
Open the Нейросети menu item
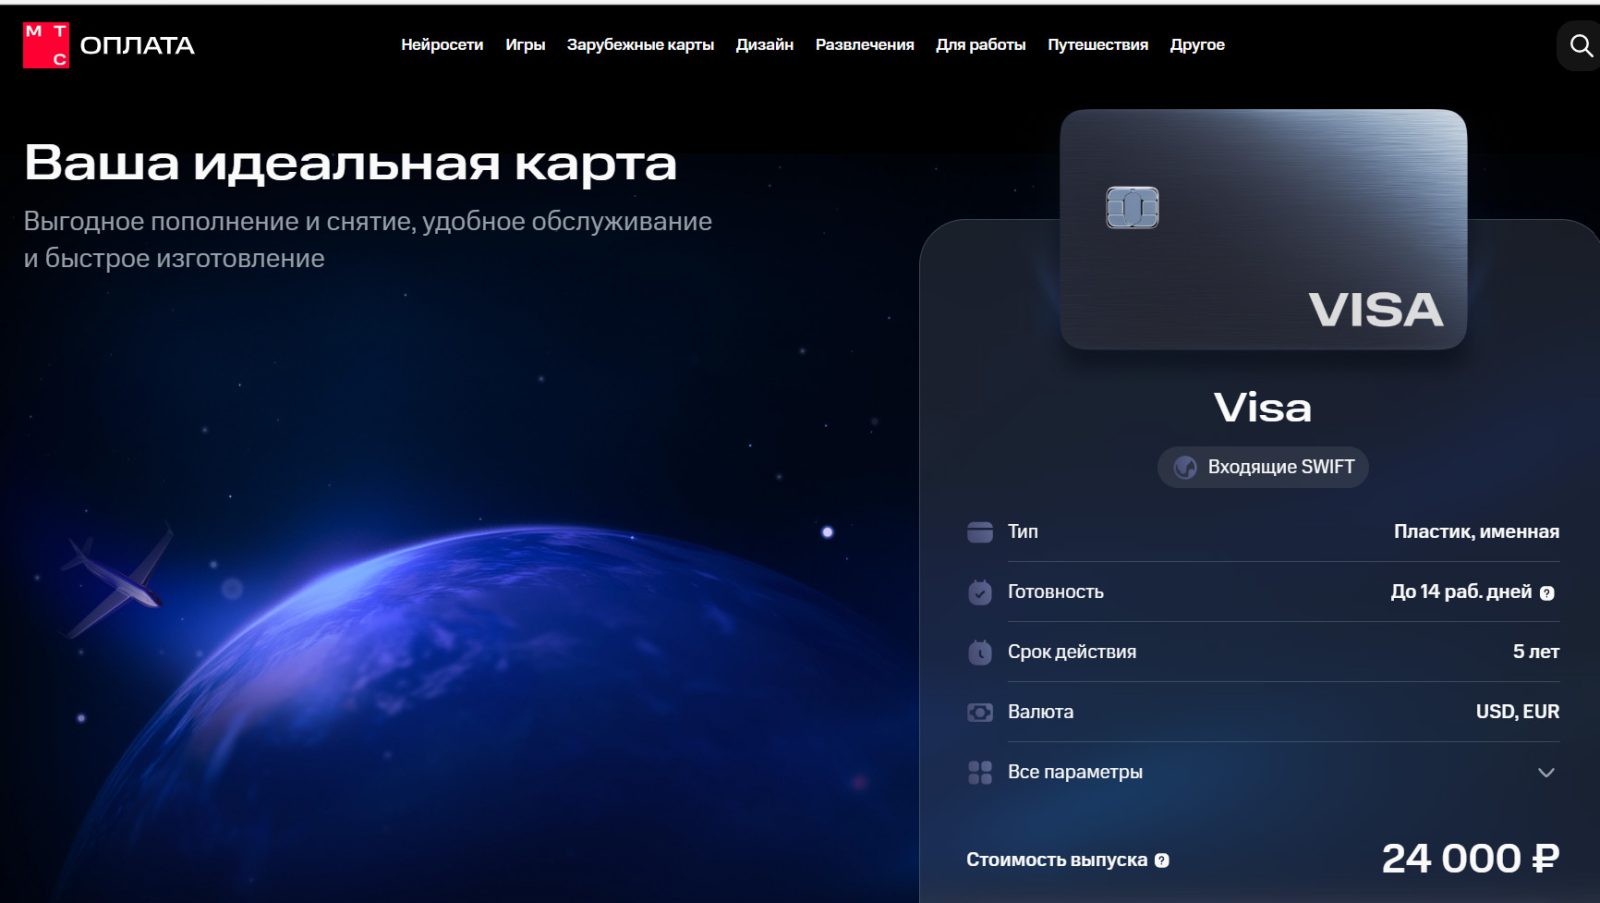(x=442, y=45)
